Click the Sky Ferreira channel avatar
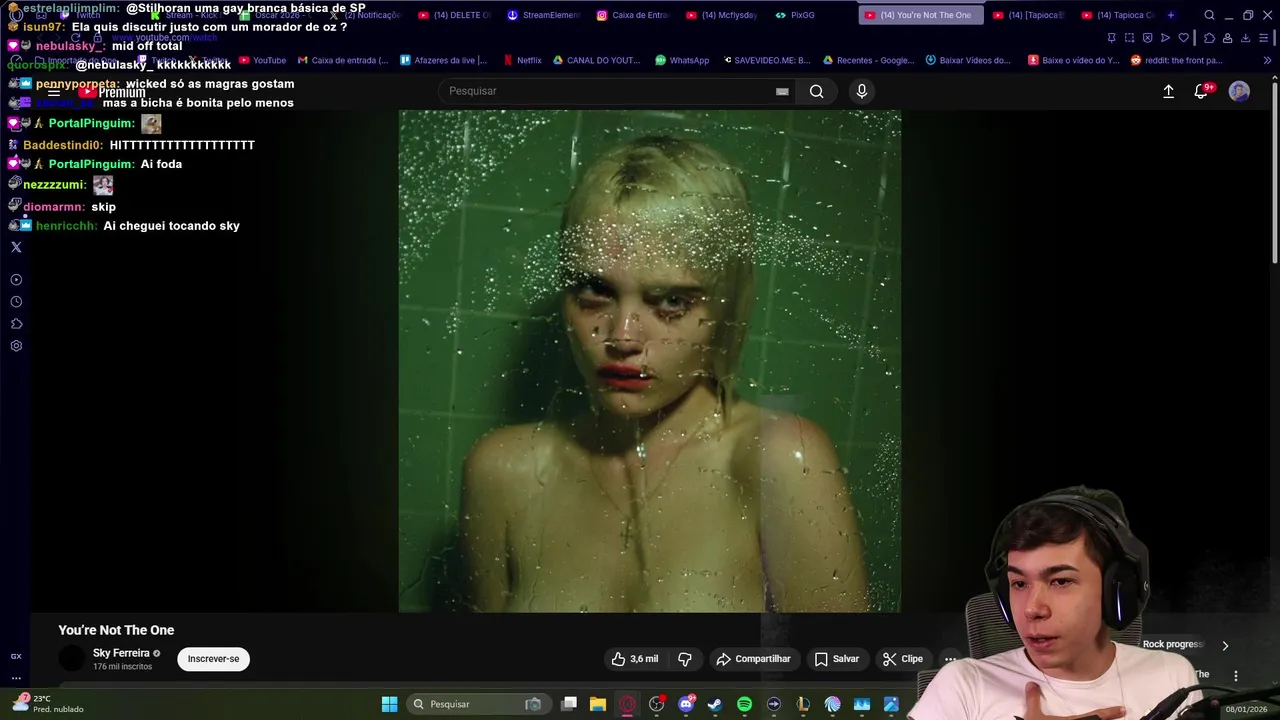Image resolution: width=1280 pixels, height=720 pixels. 72,659
